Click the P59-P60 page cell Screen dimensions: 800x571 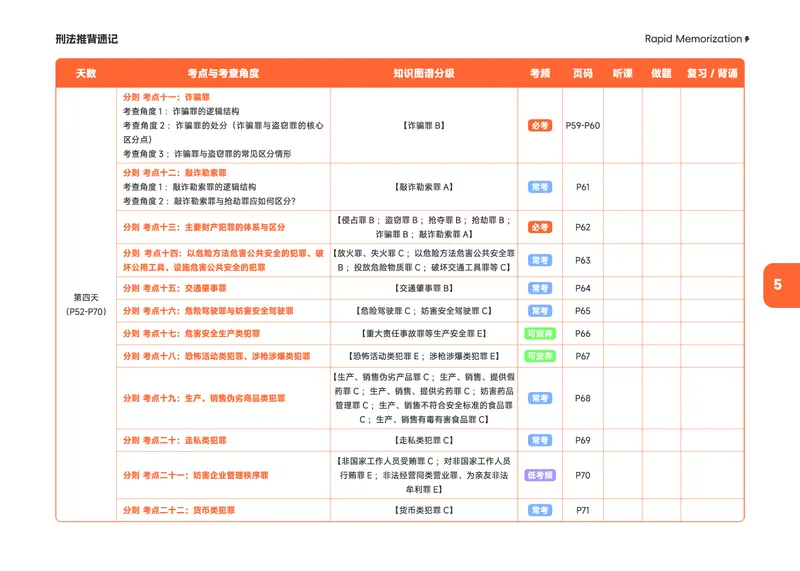click(x=583, y=126)
